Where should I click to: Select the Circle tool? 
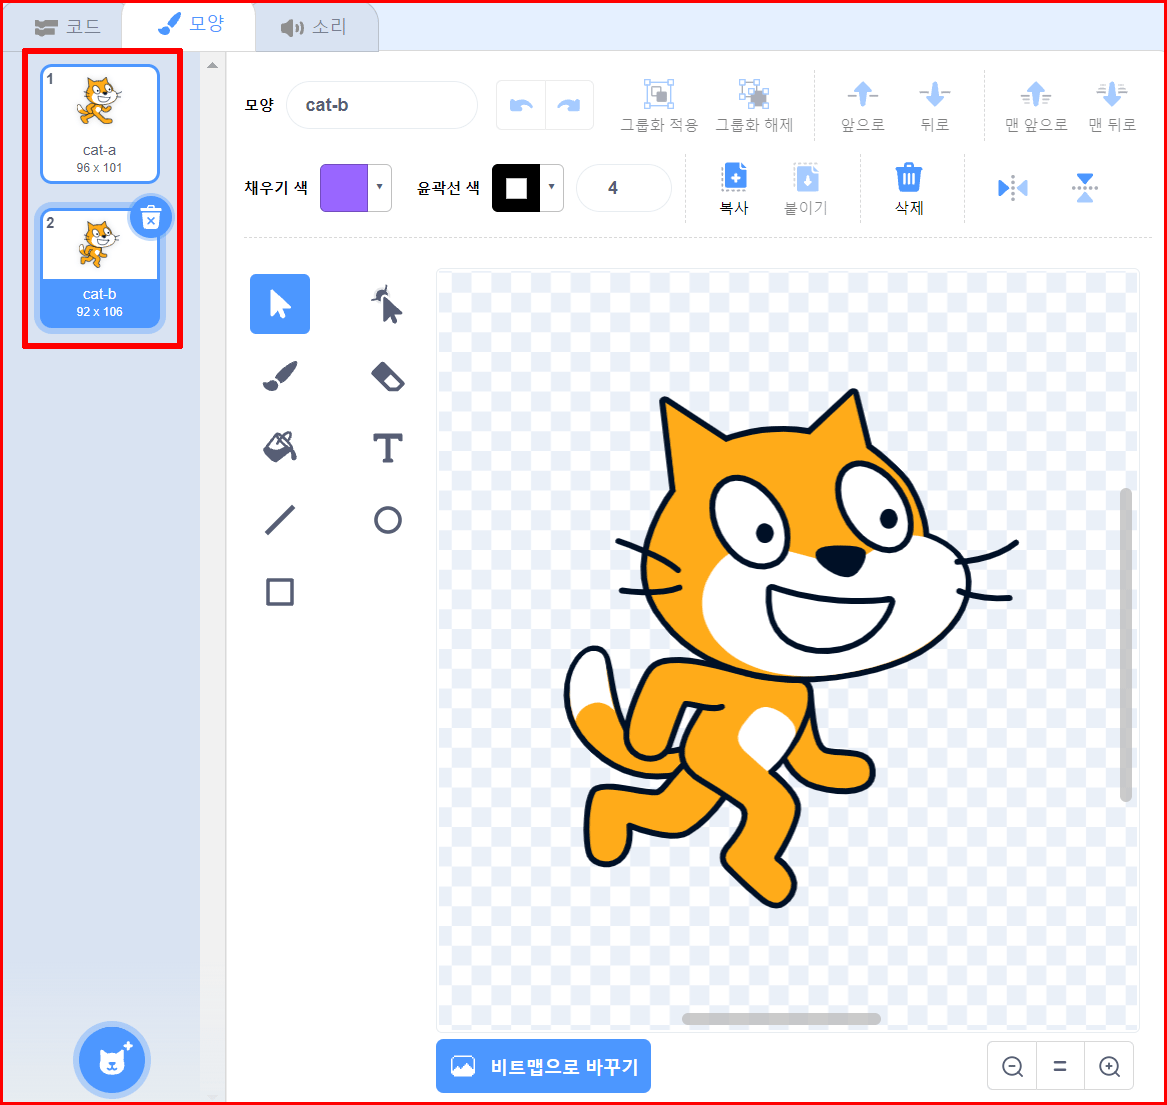(x=387, y=519)
